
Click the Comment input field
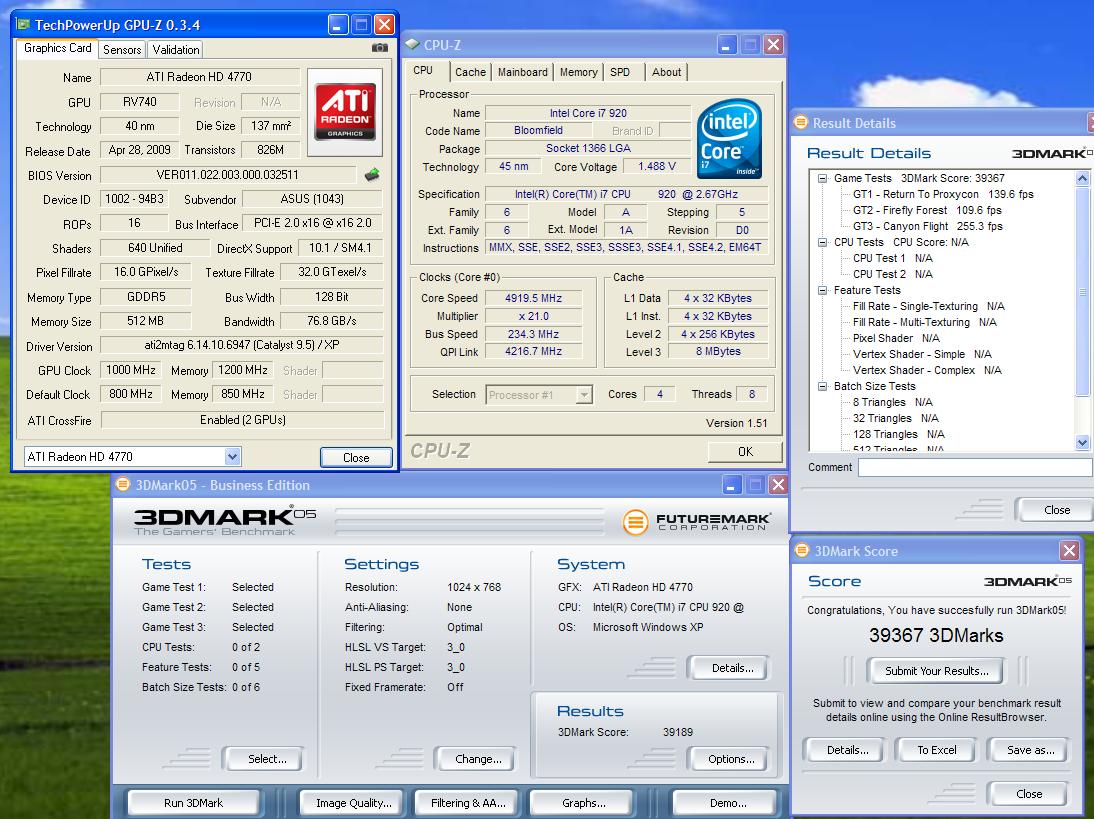pos(975,467)
